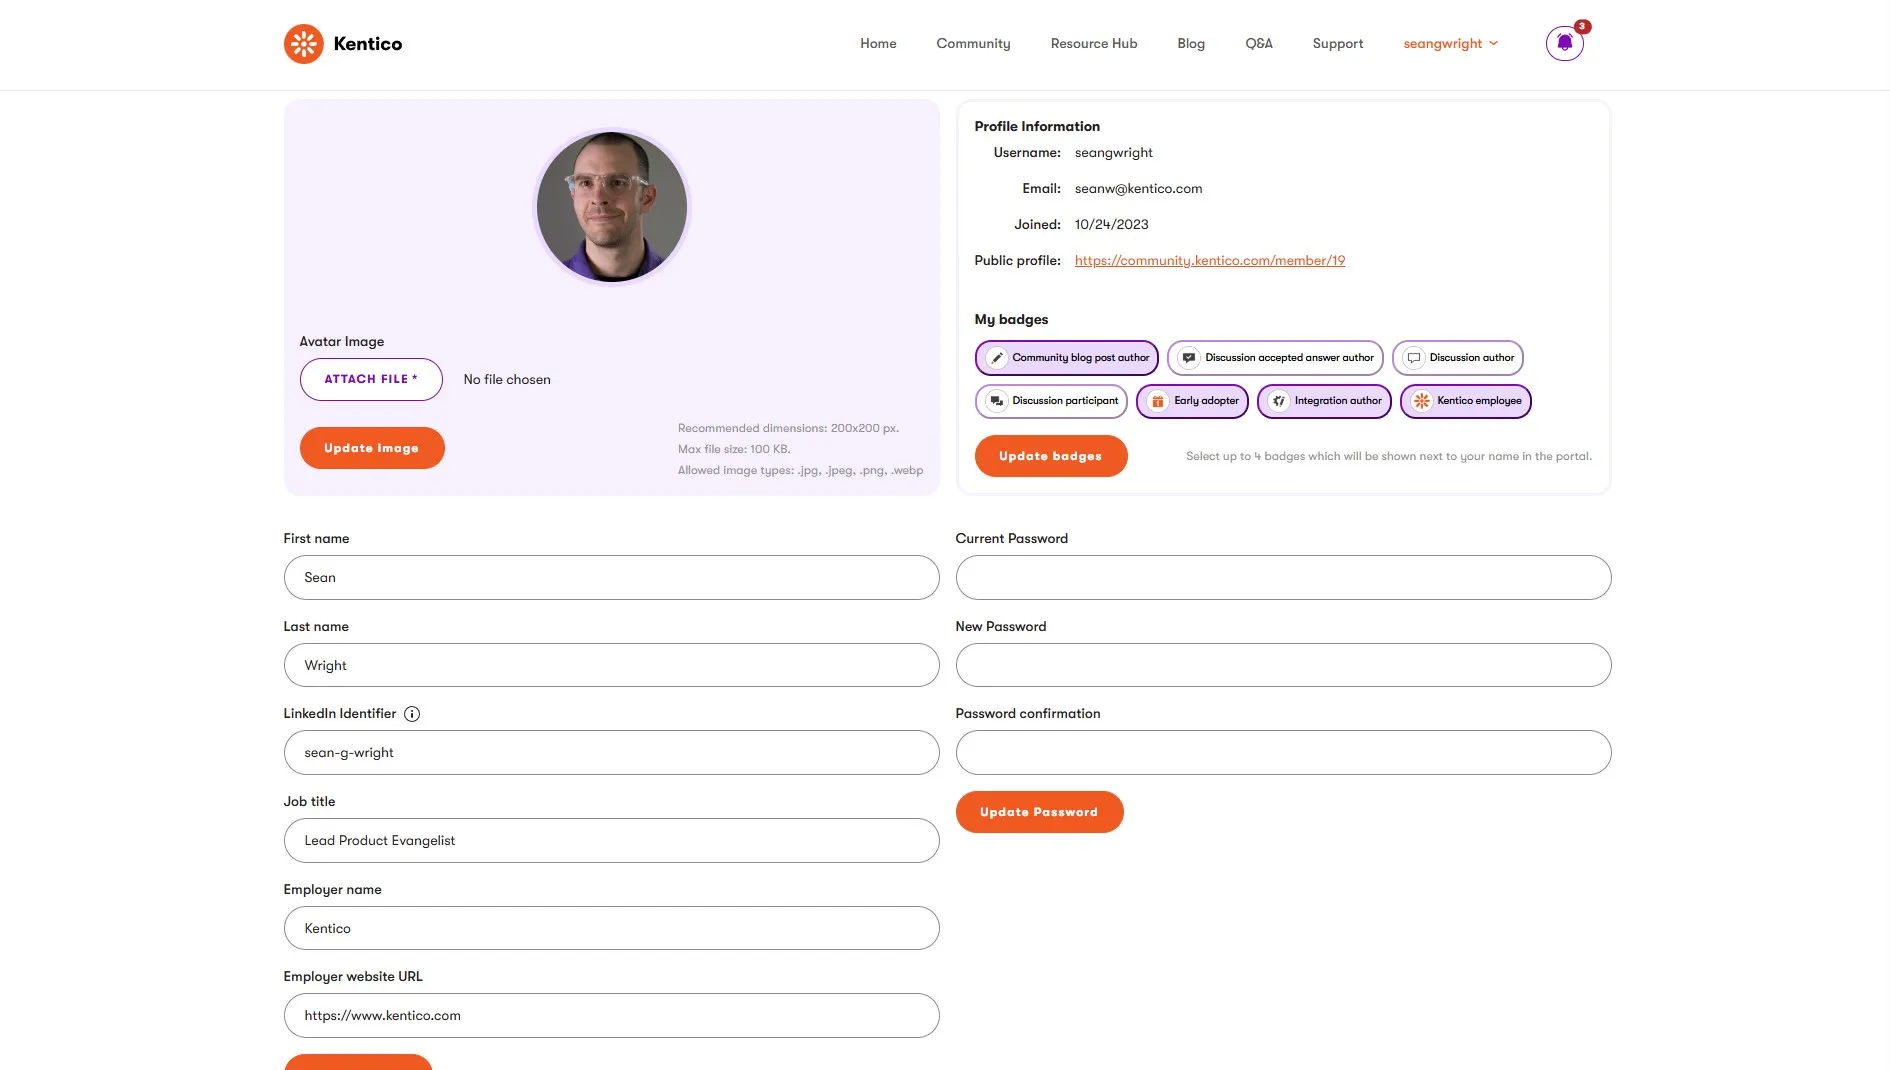This screenshot has width=1890, height=1070.
Task: Focus the Job title field
Action: pyautogui.click(x=612, y=841)
